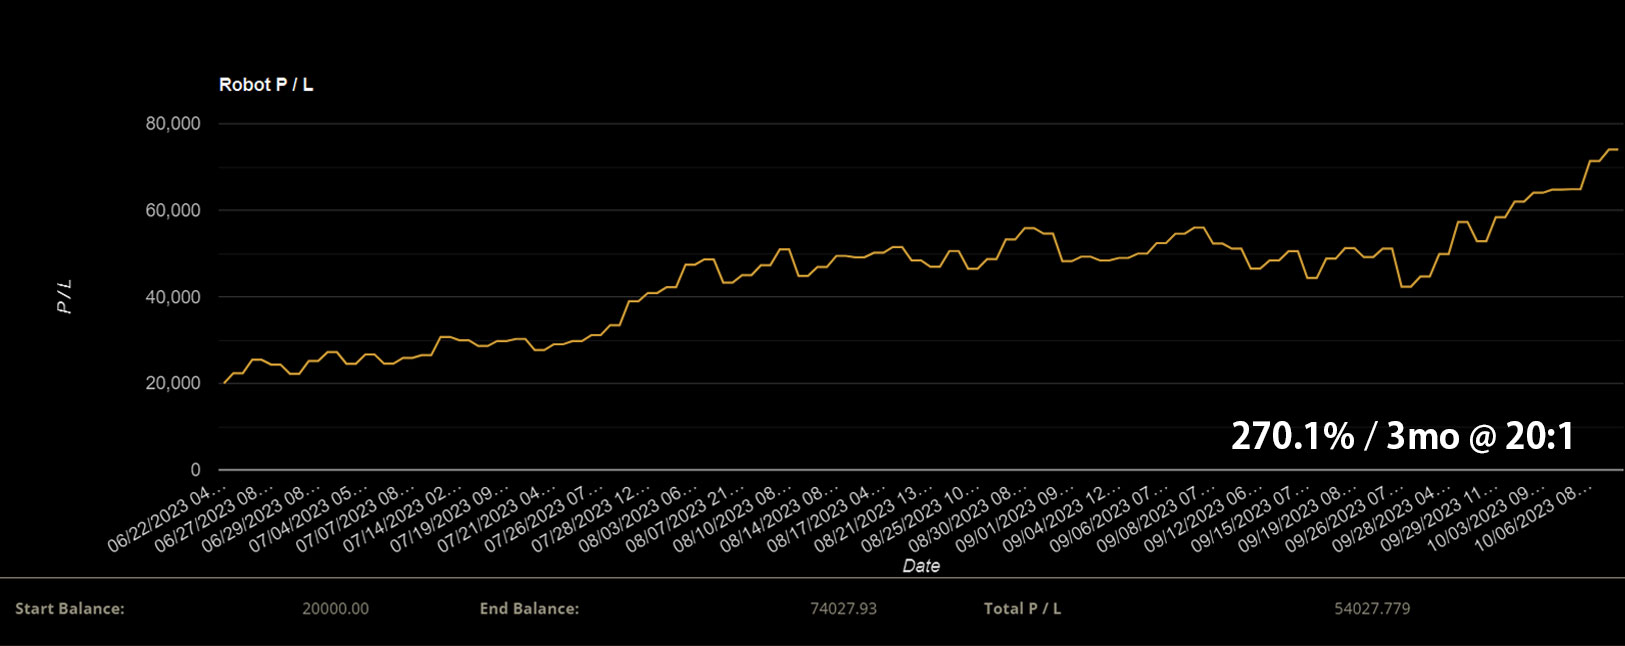Select the 07/14/2023 date label

click(401, 519)
